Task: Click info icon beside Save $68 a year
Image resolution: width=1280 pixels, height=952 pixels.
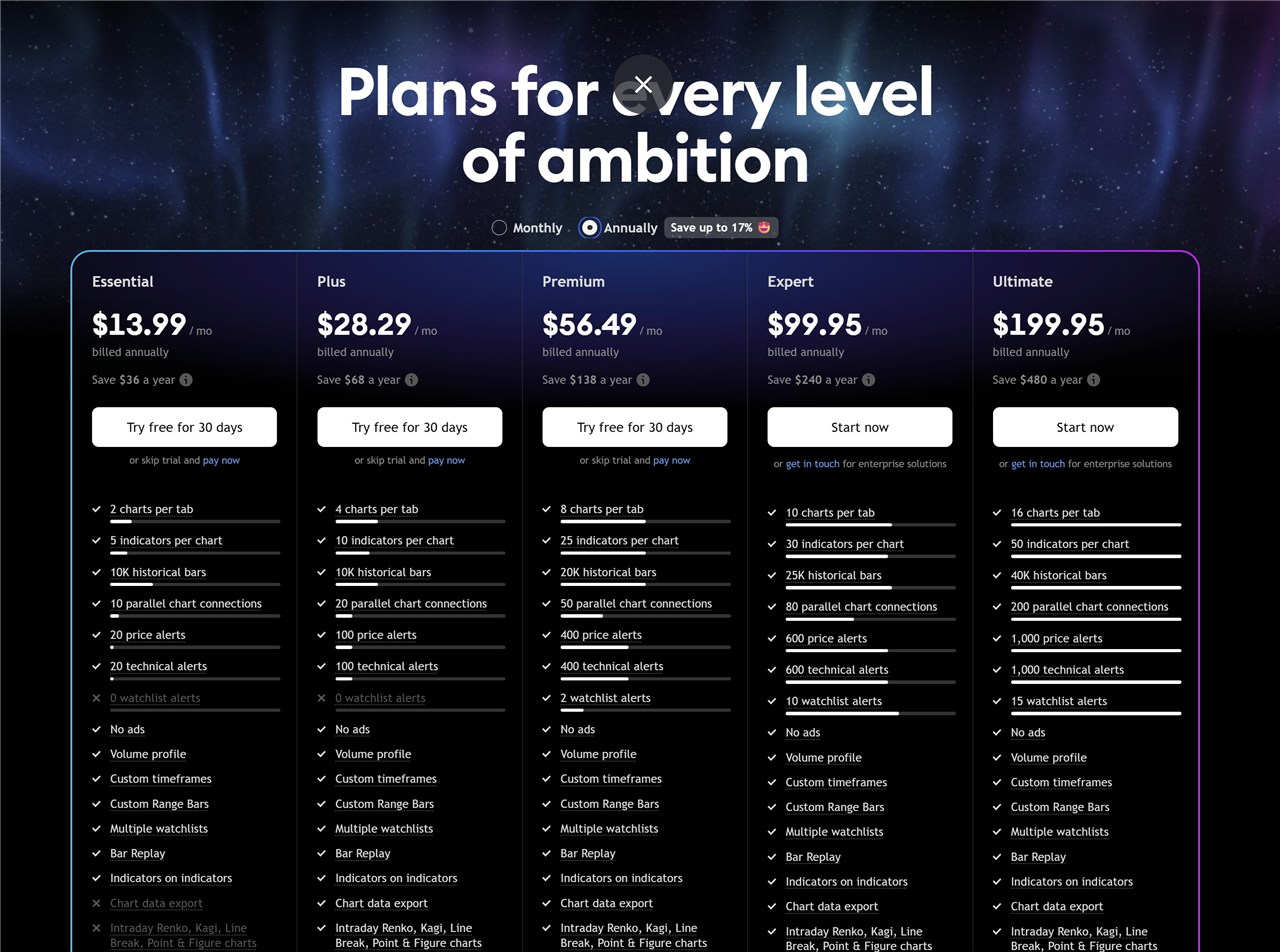Action: click(x=411, y=380)
